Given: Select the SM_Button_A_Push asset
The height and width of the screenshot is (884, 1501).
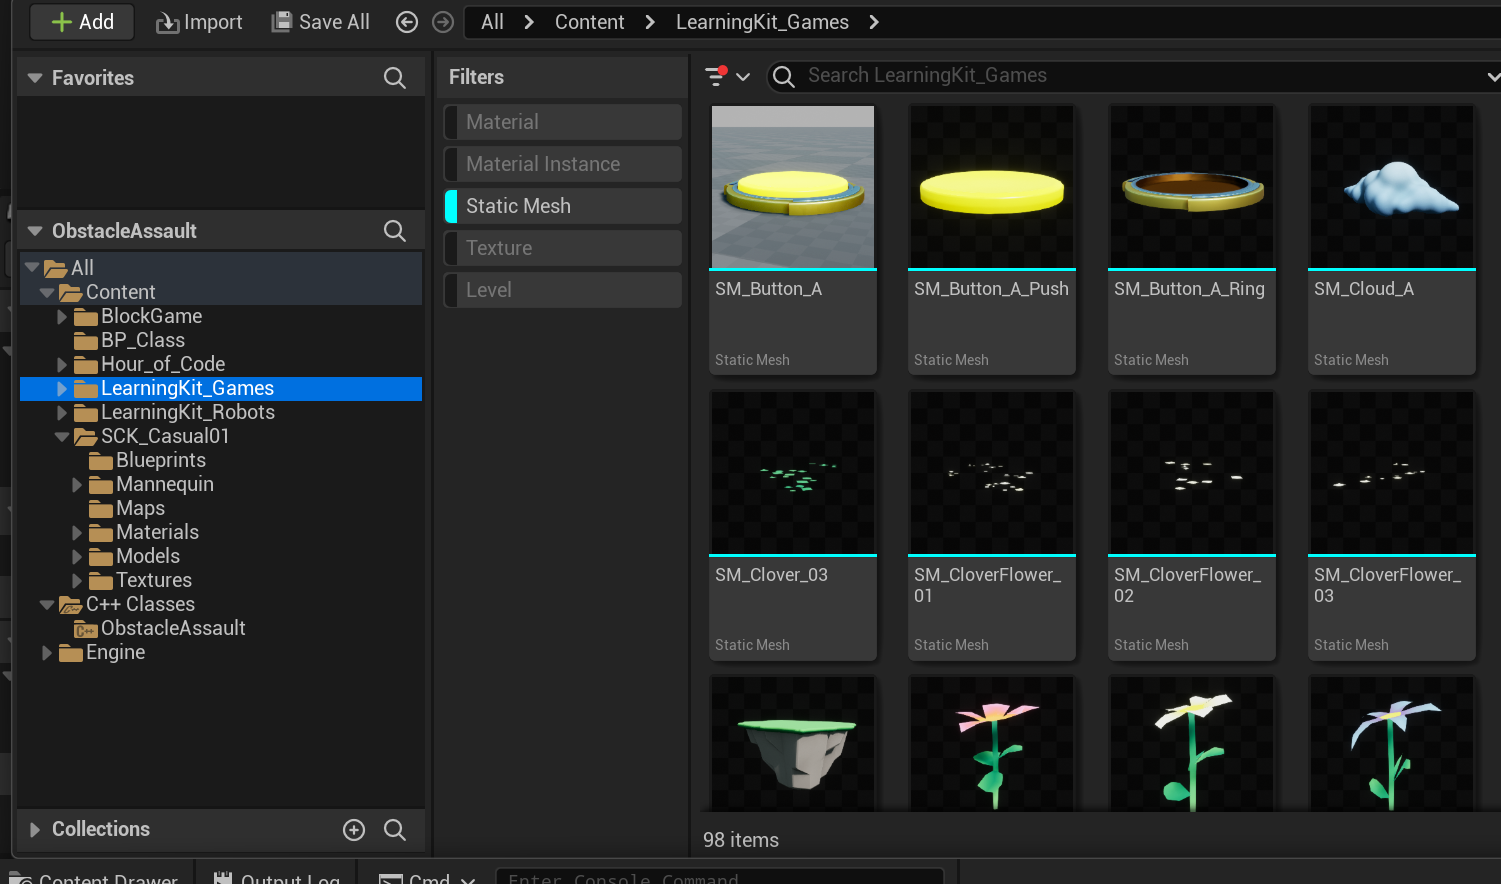Looking at the screenshot, I should click(992, 240).
